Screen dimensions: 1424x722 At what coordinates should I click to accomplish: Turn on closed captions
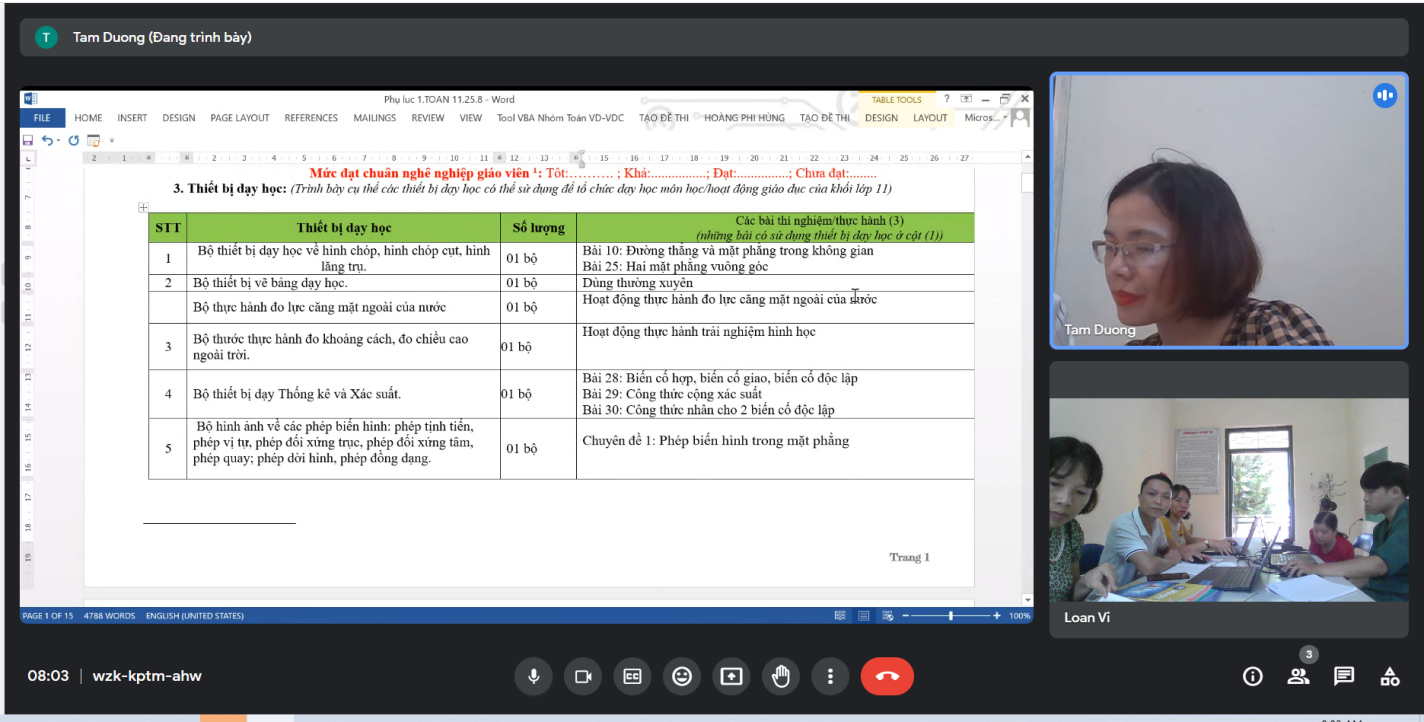point(632,676)
